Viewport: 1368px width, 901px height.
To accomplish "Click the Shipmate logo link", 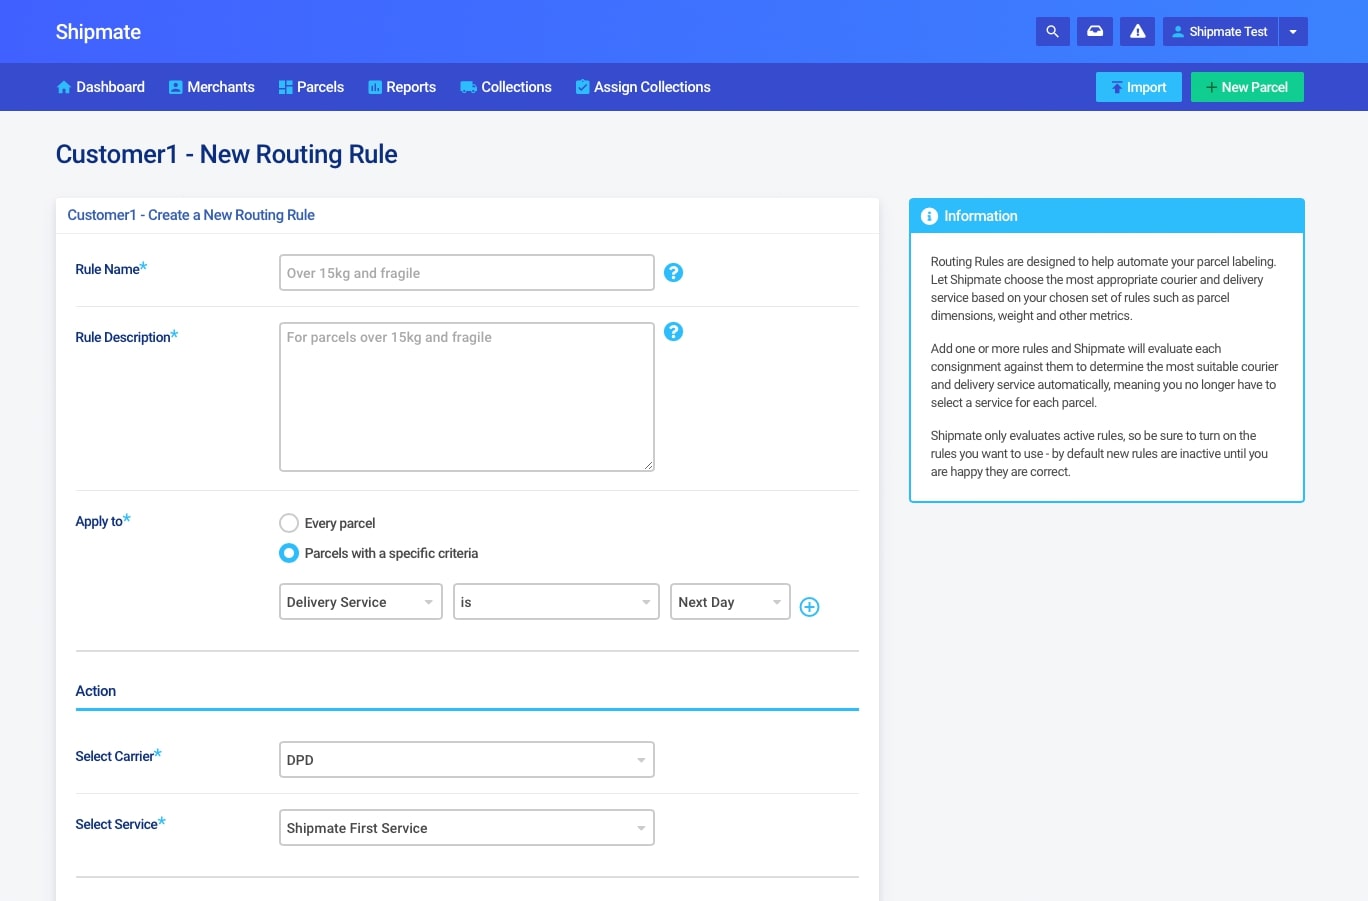I will 98,32.
